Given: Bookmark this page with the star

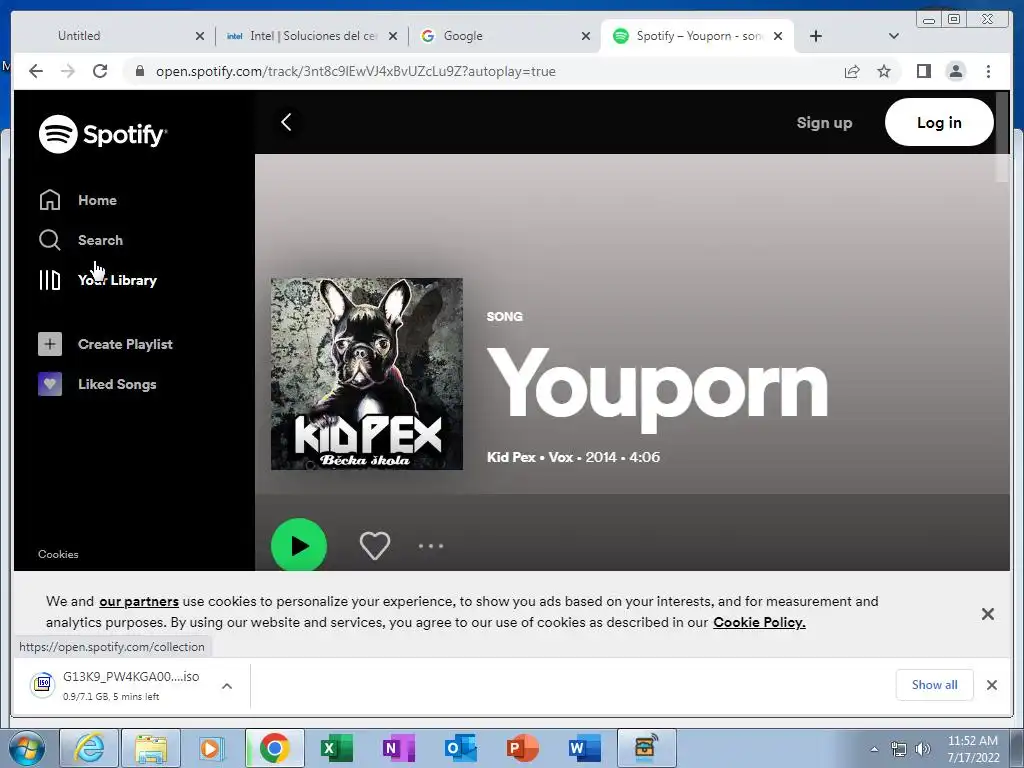Looking at the screenshot, I should point(884,71).
